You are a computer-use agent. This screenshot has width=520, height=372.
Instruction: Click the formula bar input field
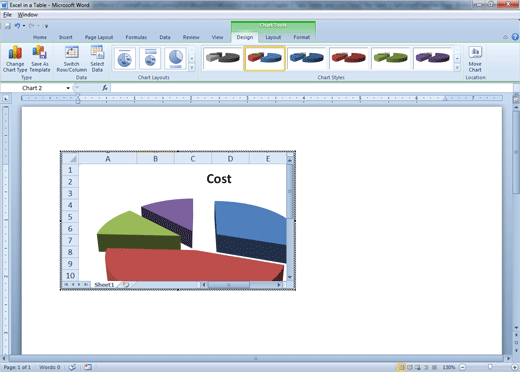coord(312,88)
